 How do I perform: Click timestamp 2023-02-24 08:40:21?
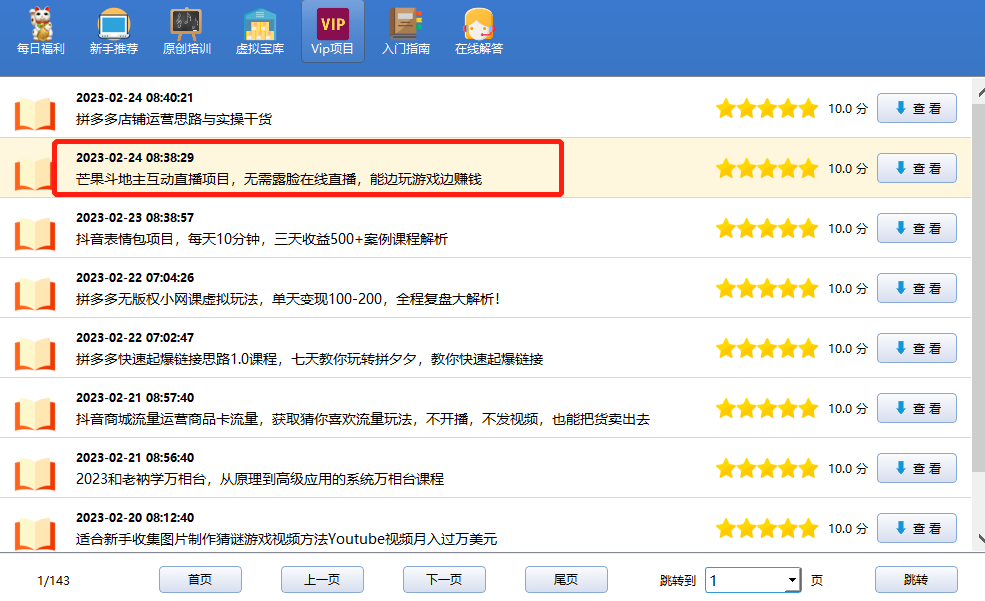(x=134, y=98)
